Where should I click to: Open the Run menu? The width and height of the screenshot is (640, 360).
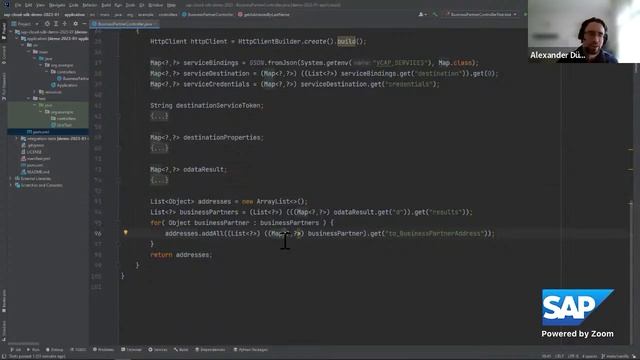118,5
